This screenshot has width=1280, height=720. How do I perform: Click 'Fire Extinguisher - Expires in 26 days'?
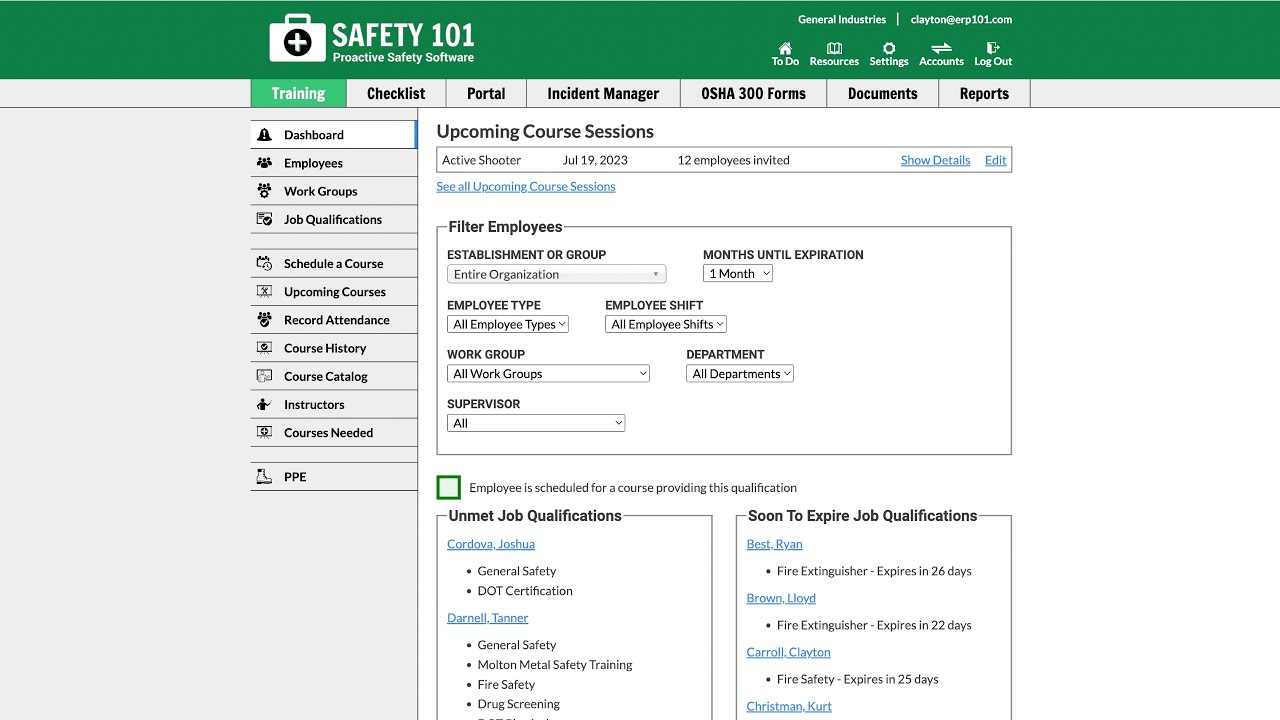pos(874,571)
